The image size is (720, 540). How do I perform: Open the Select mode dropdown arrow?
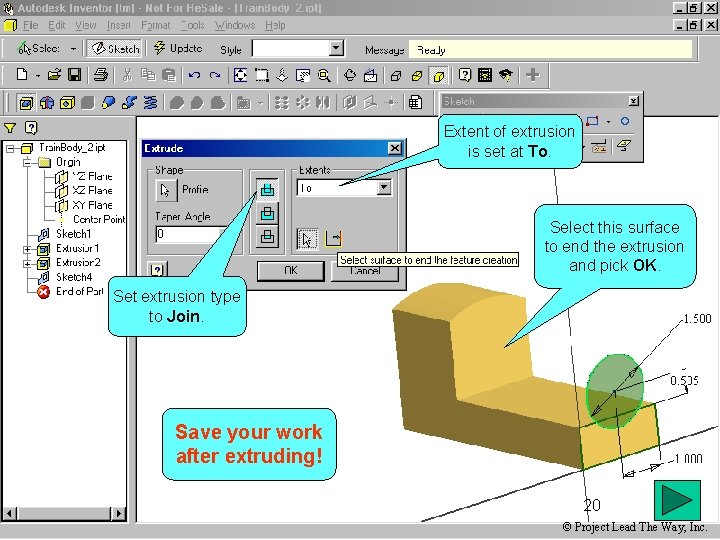73,49
